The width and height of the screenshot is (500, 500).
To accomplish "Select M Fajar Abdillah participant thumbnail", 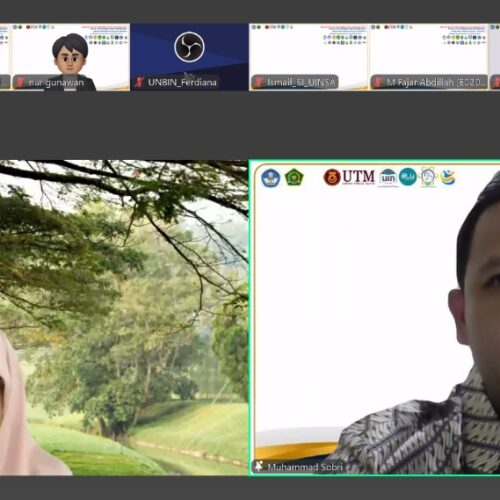I will (x=428, y=57).
